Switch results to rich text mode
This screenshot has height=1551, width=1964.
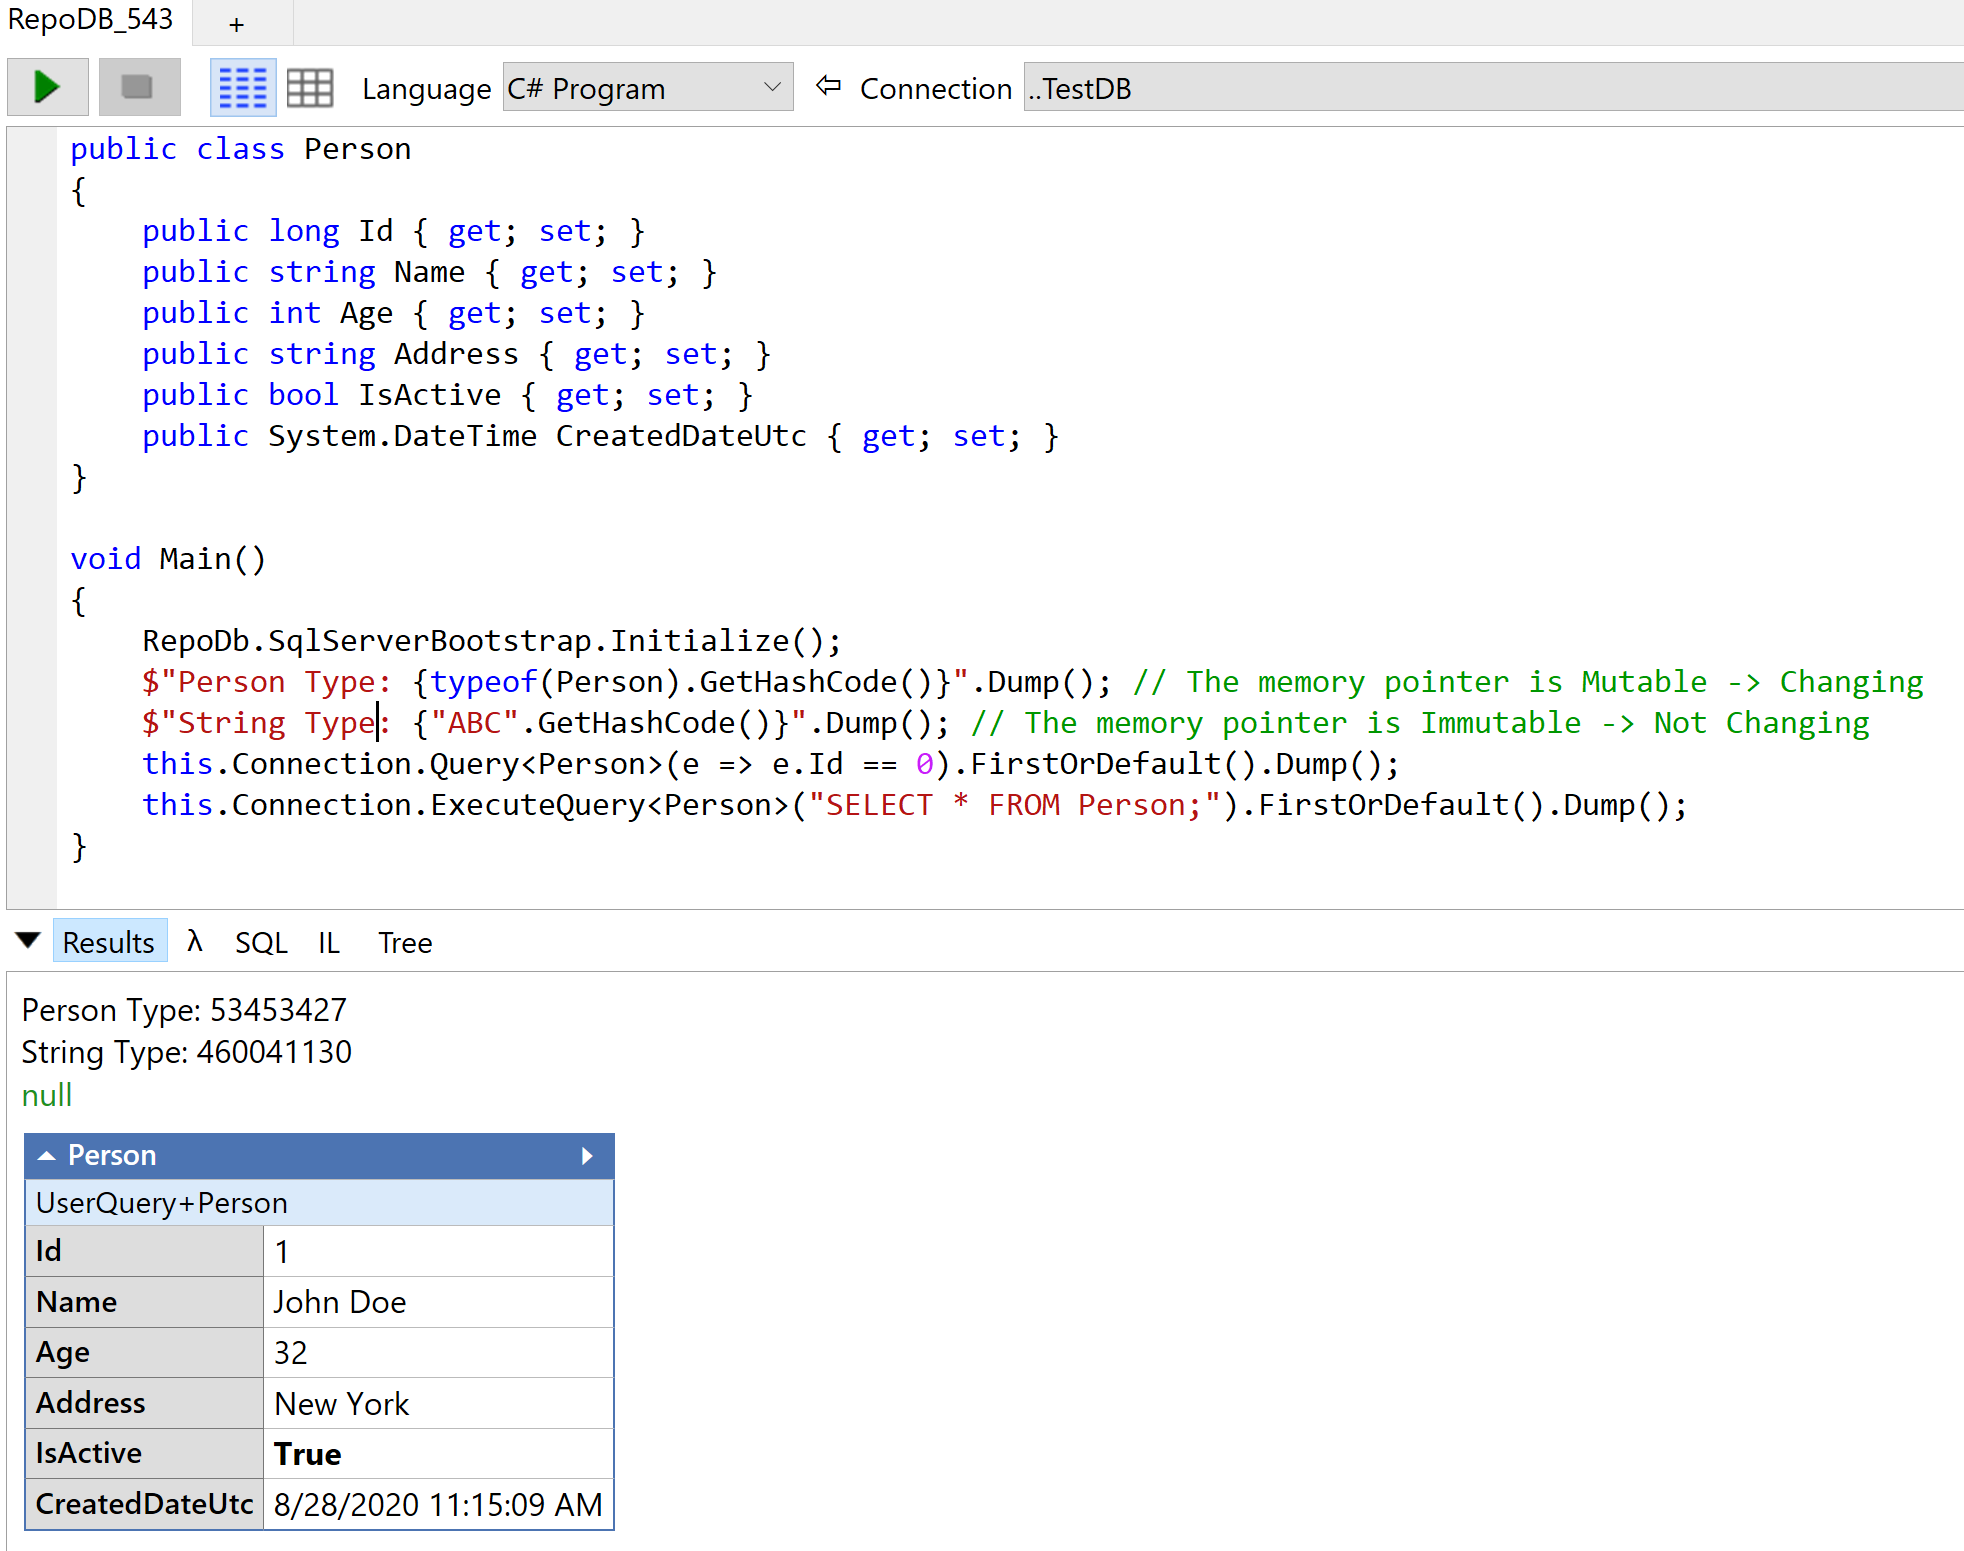coord(242,86)
